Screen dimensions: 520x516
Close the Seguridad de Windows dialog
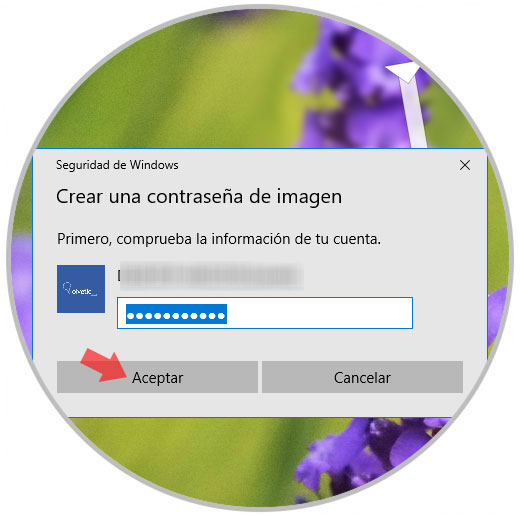click(x=465, y=165)
